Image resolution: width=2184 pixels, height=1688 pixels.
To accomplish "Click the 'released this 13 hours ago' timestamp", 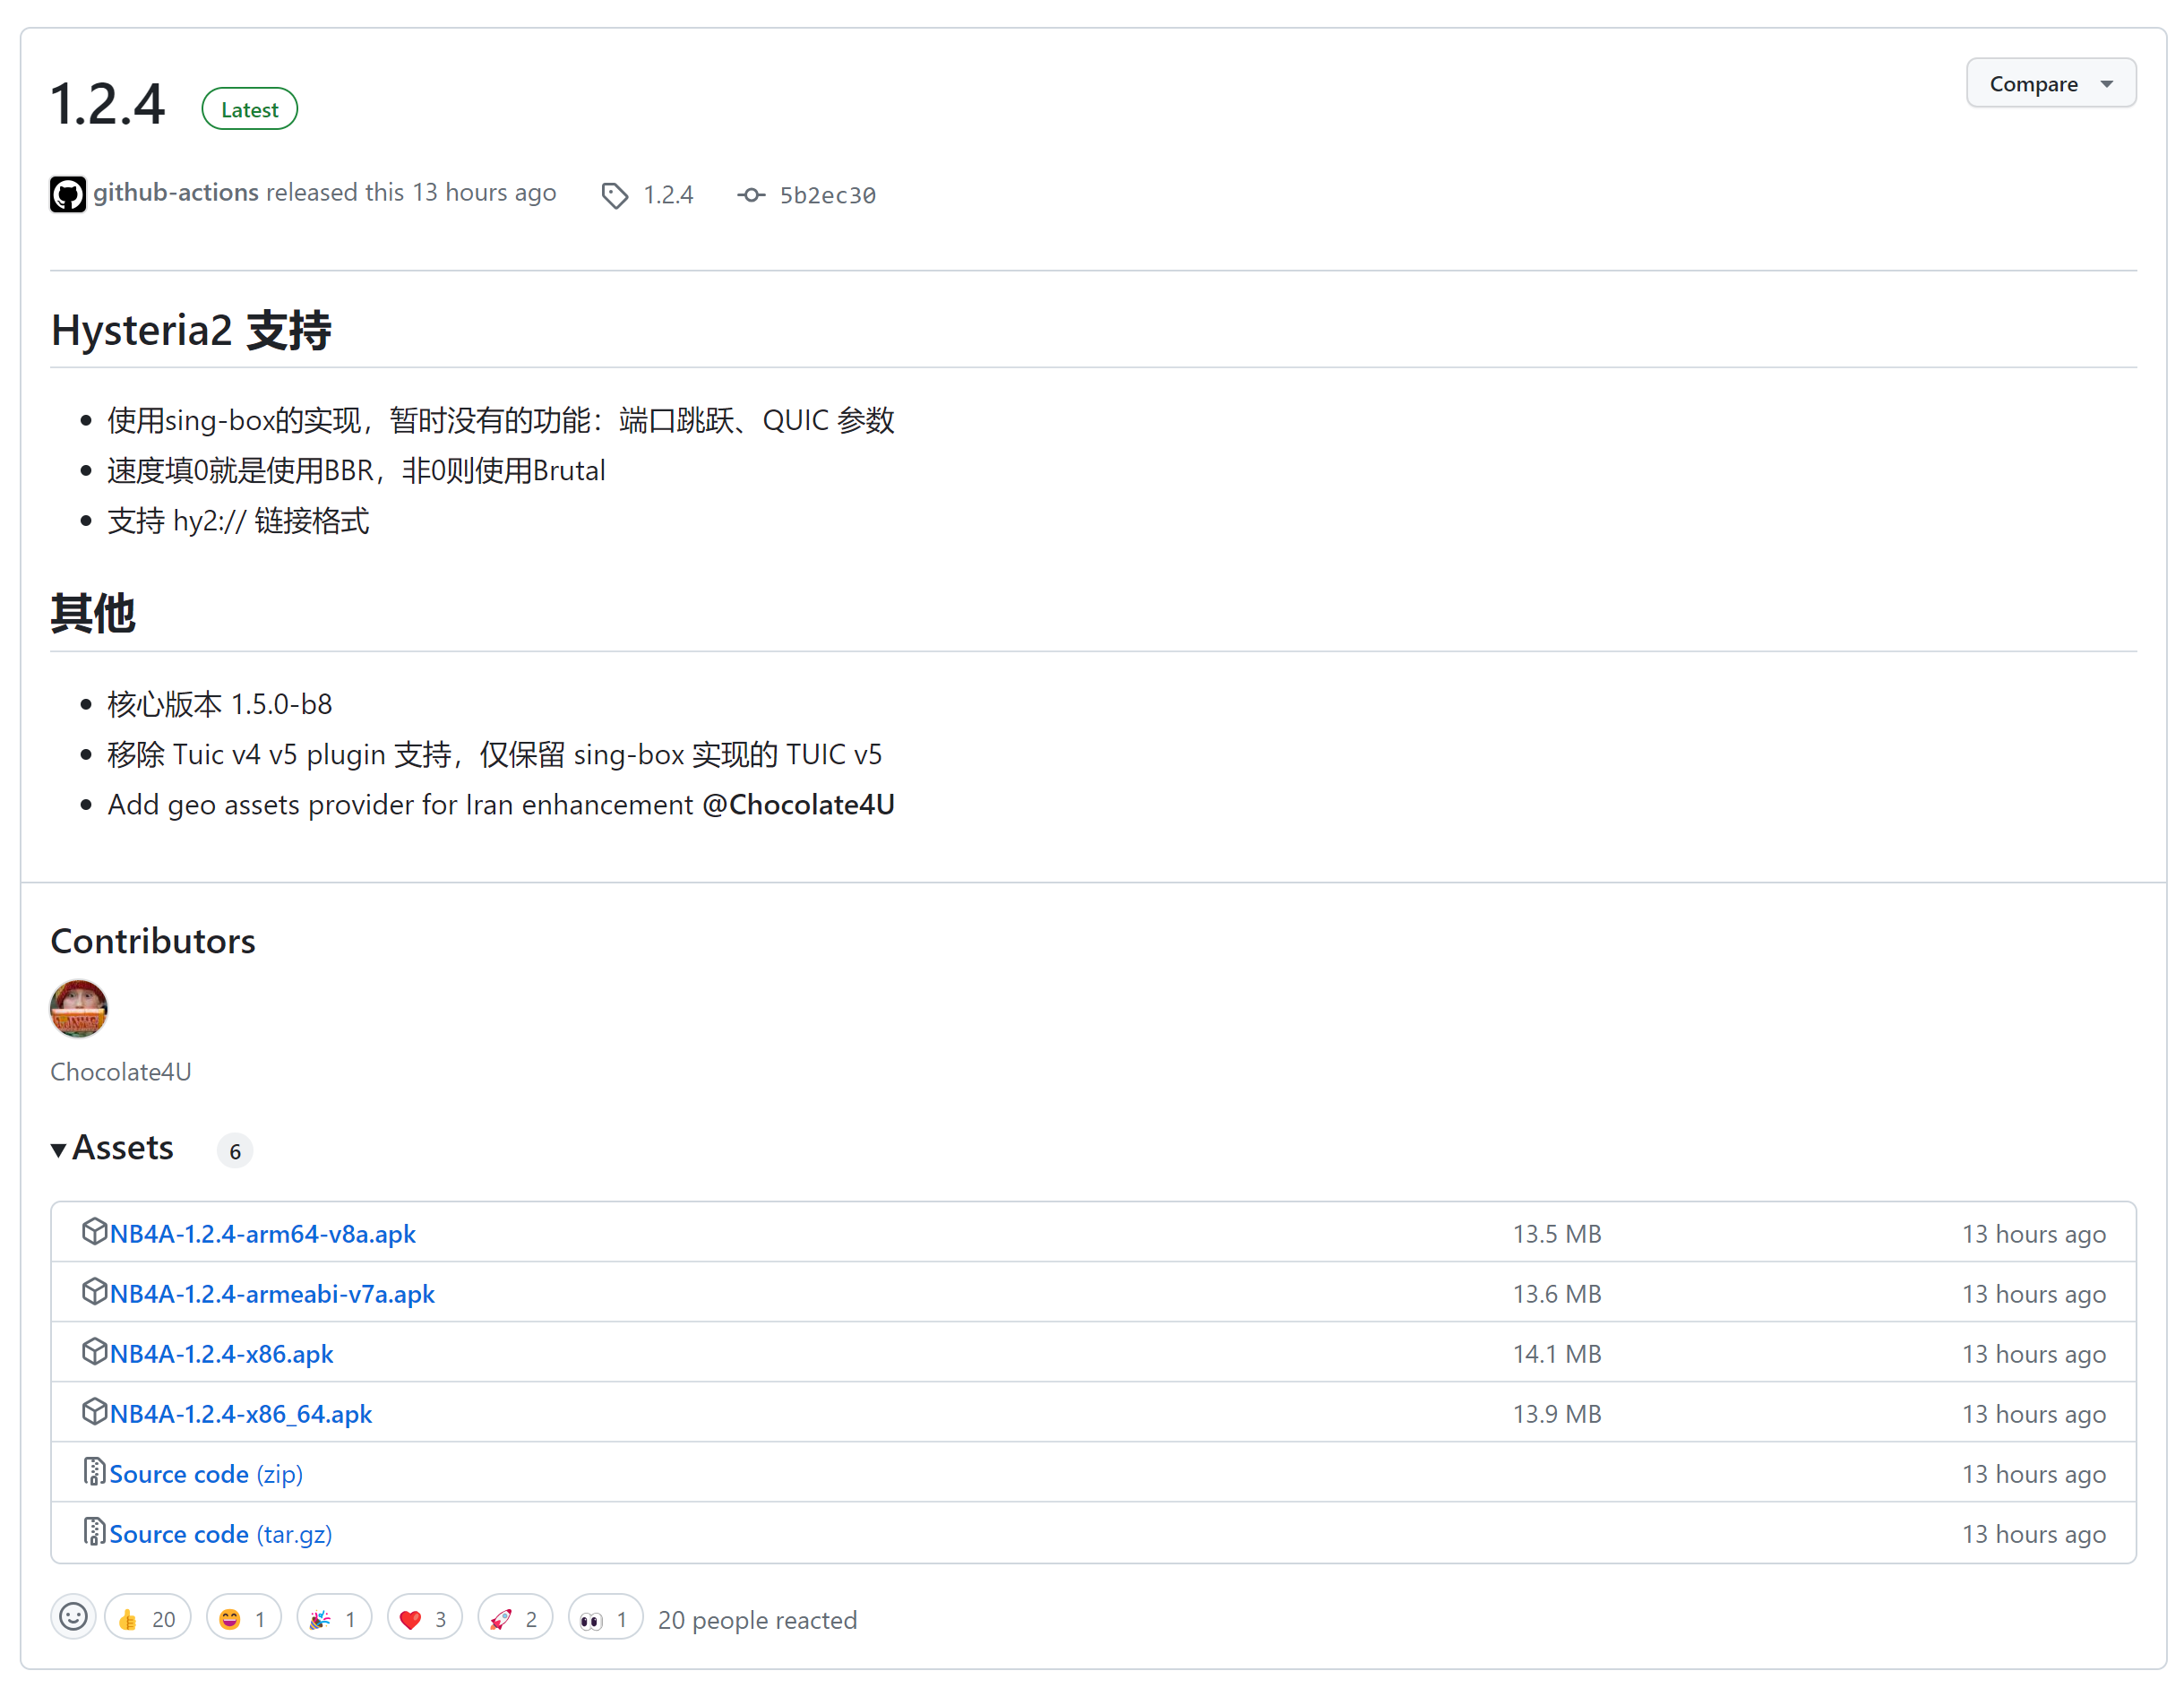I will coord(411,192).
